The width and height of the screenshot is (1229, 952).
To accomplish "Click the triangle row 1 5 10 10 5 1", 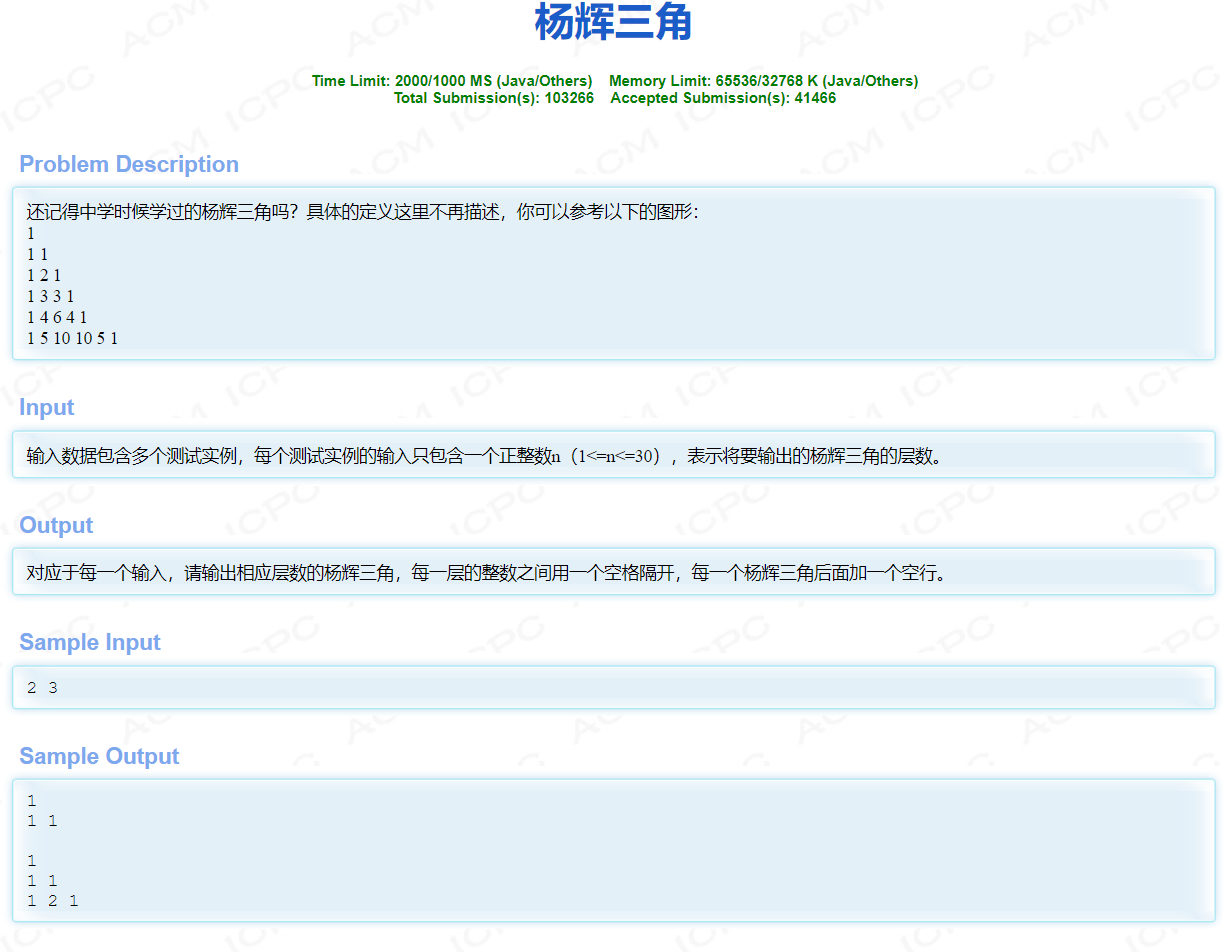I will pos(72,338).
